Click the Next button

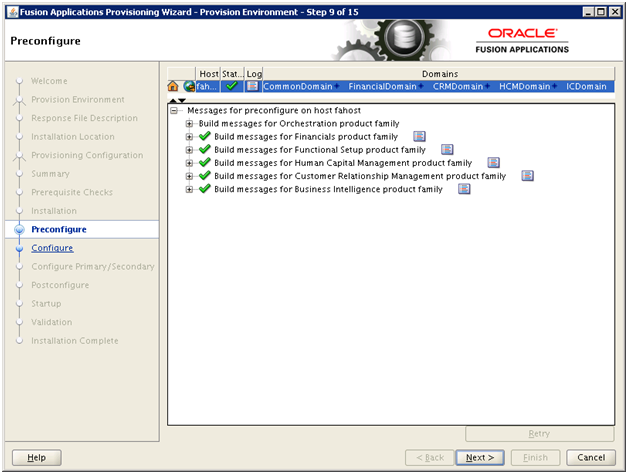[480, 458]
